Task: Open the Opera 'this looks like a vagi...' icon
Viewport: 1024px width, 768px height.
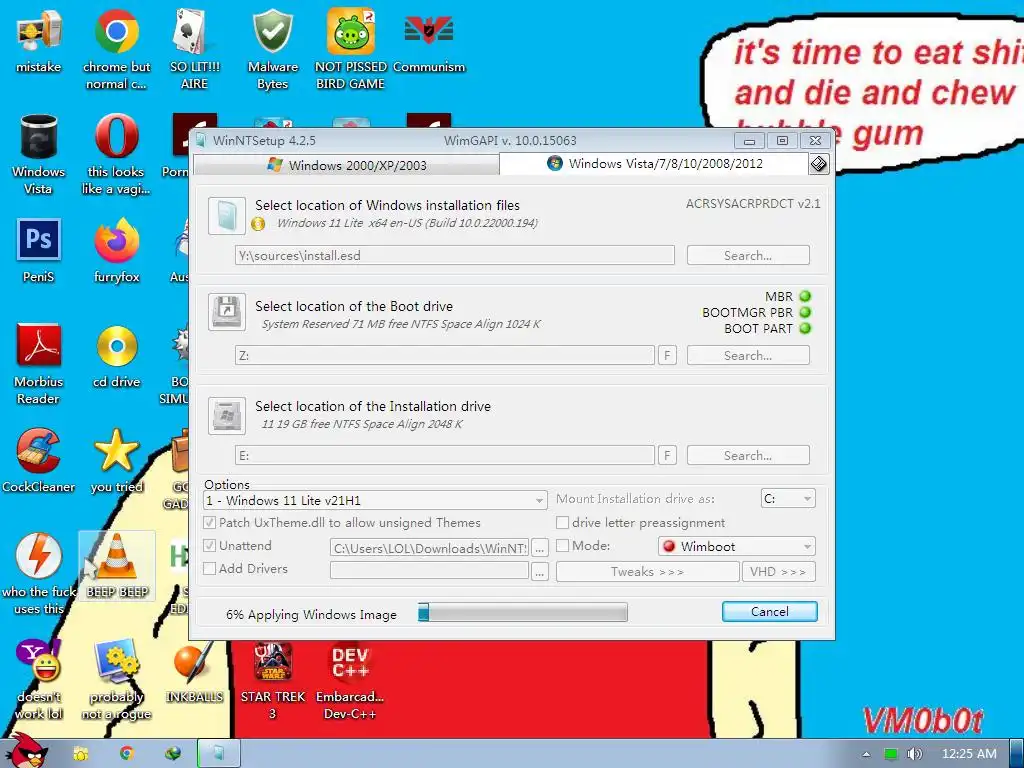Action: point(116,155)
